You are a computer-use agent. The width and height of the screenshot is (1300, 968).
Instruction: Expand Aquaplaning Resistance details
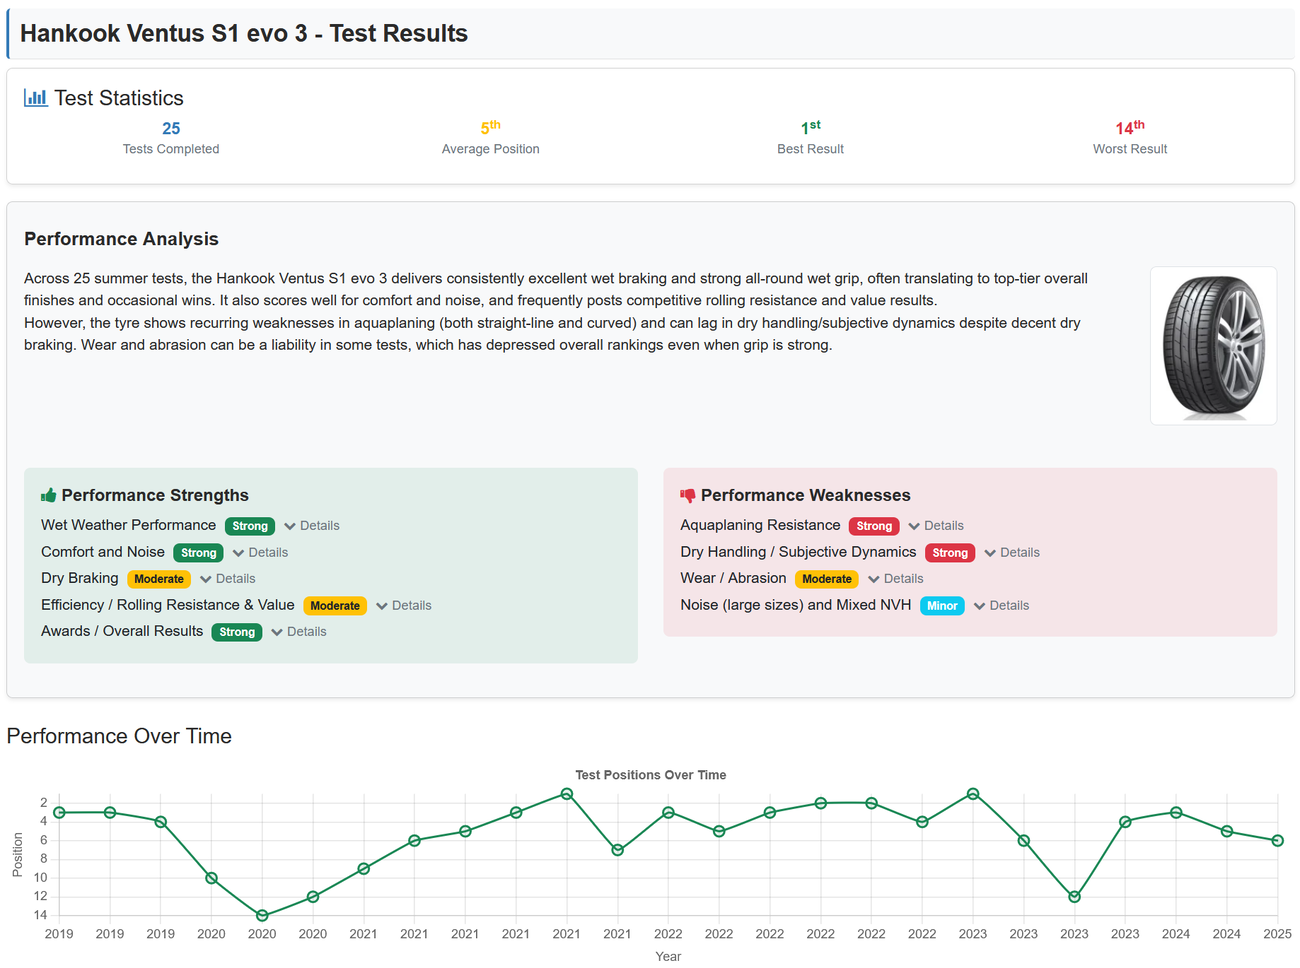click(936, 526)
